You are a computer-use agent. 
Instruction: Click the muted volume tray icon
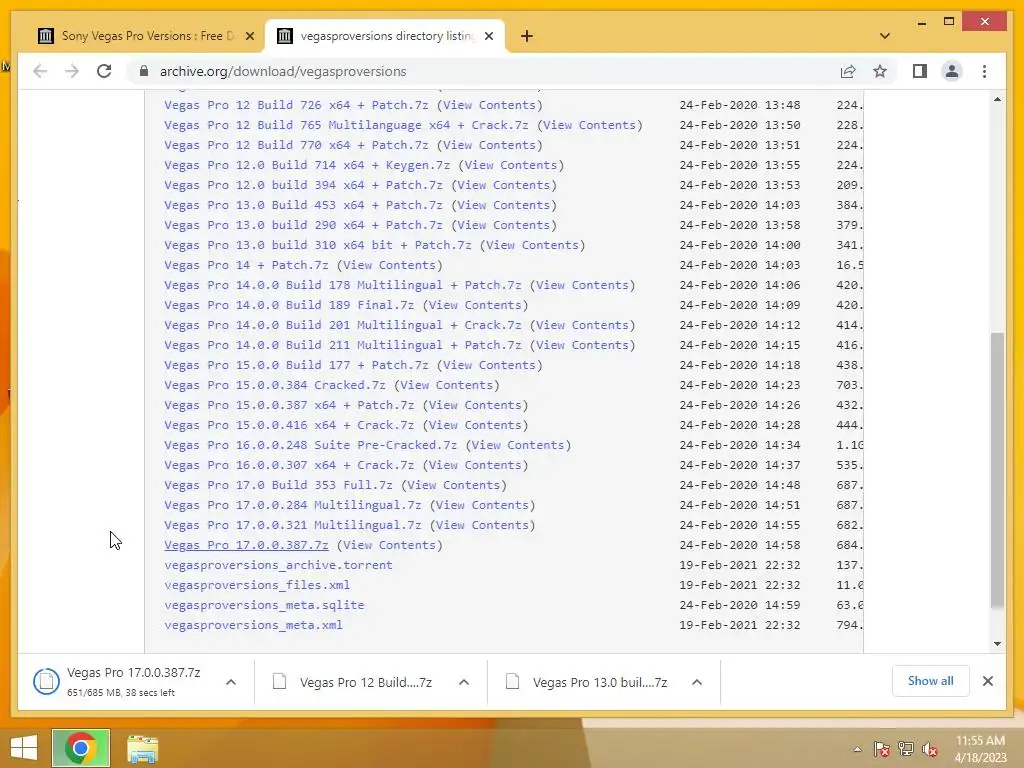[x=930, y=749]
